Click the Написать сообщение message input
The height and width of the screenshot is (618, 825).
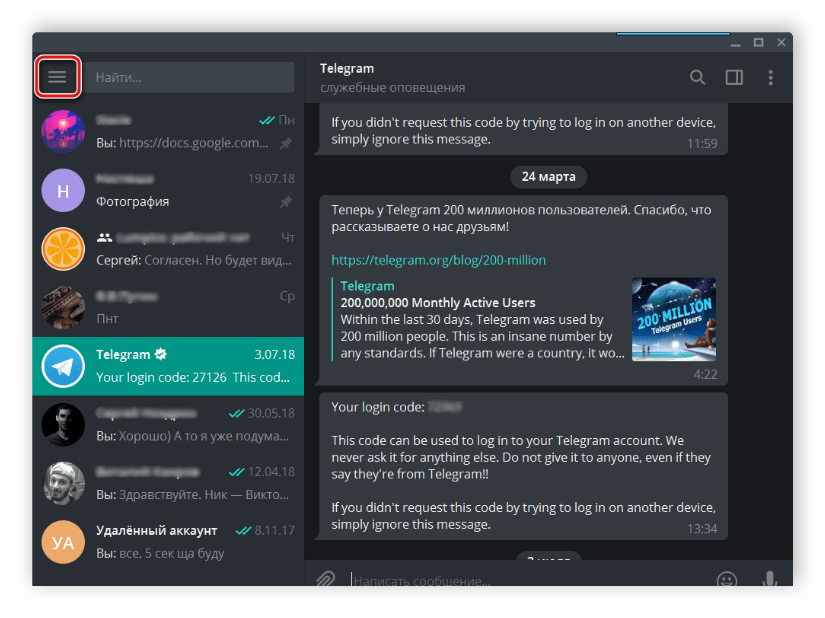(520, 580)
